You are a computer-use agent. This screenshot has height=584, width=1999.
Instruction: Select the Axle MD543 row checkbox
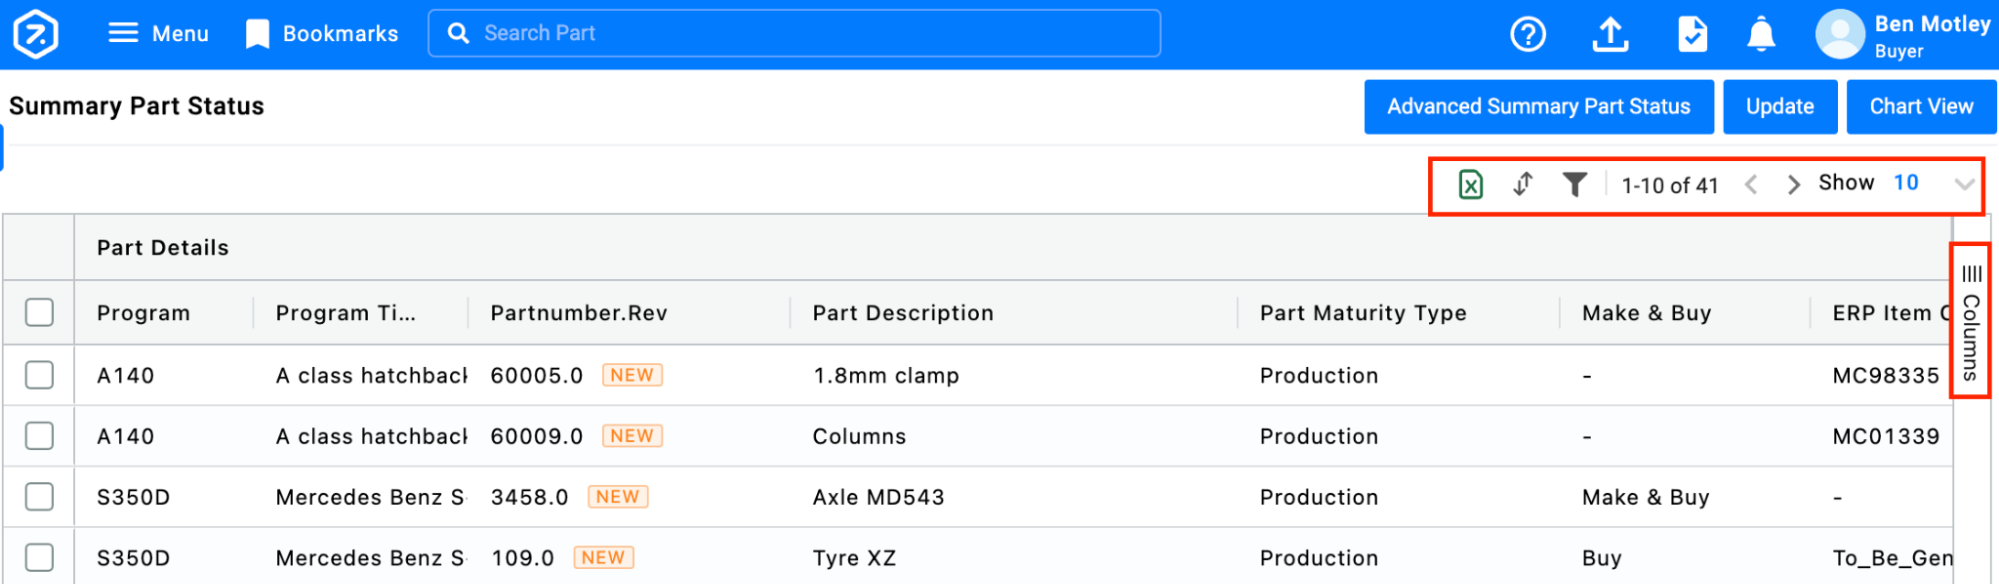click(x=39, y=497)
